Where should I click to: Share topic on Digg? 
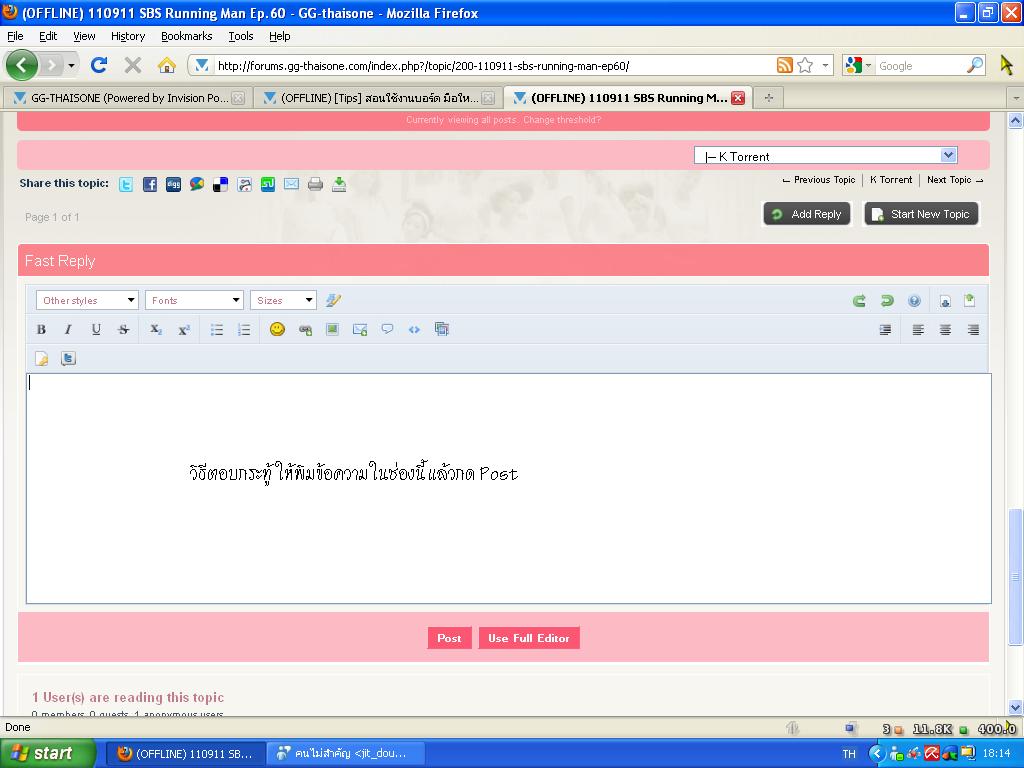coord(173,184)
